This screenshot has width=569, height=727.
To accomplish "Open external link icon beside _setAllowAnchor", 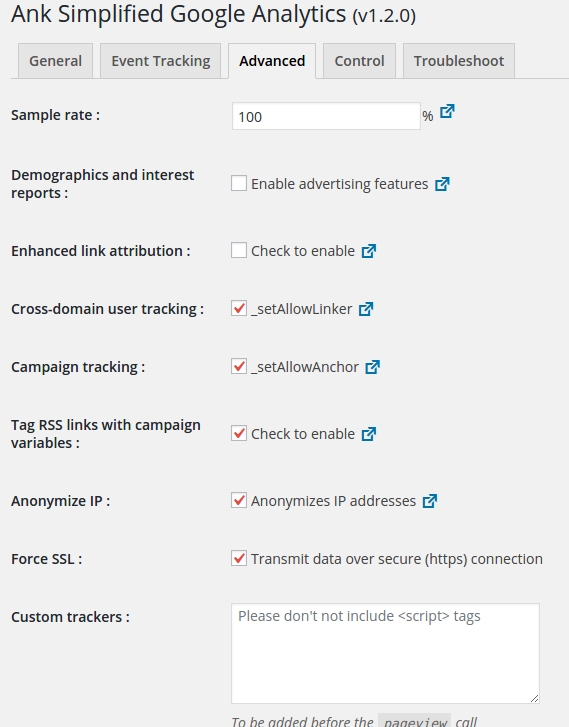I will point(372,367).
